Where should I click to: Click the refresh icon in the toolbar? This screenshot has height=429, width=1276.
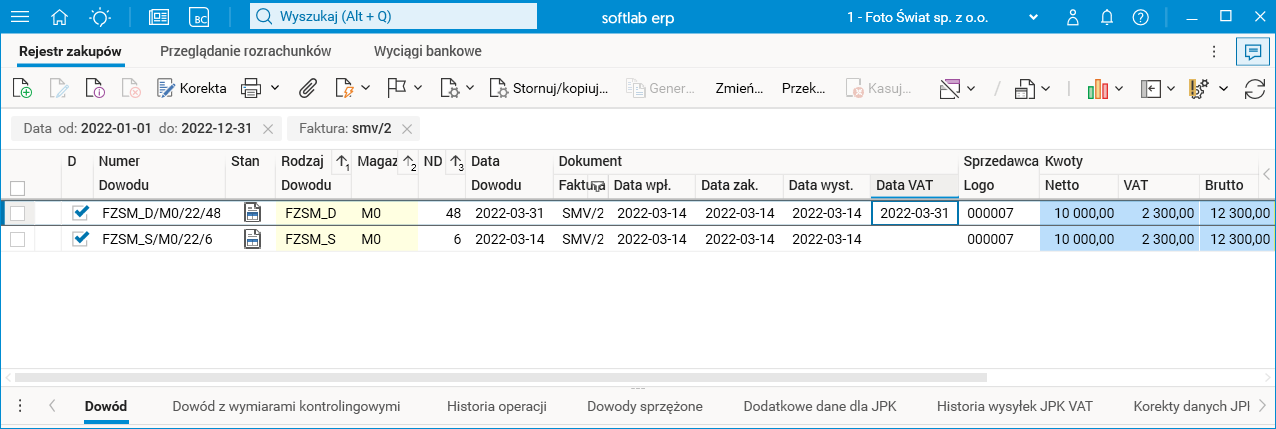1254,89
